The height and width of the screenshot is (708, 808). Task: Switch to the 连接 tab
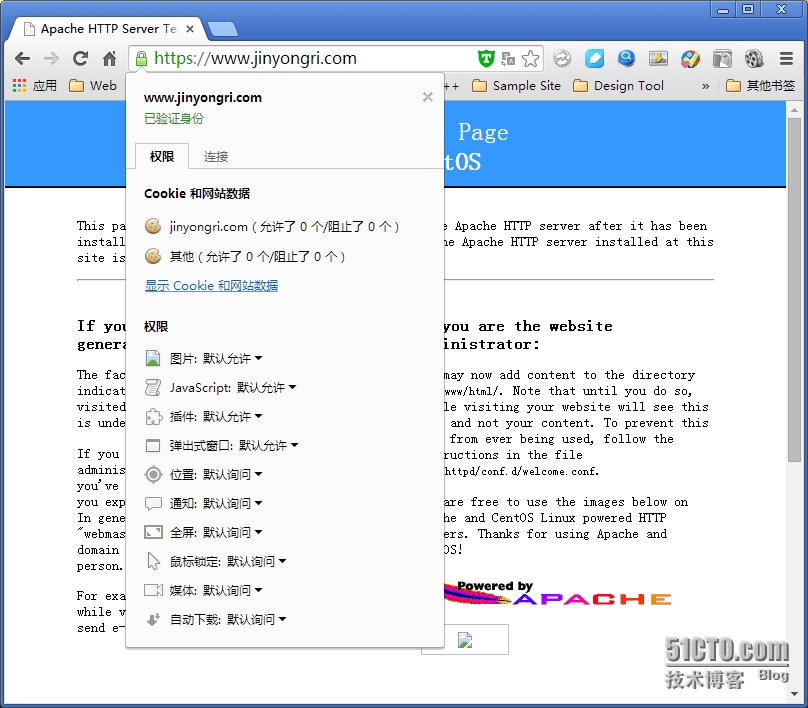click(x=216, y=156)
